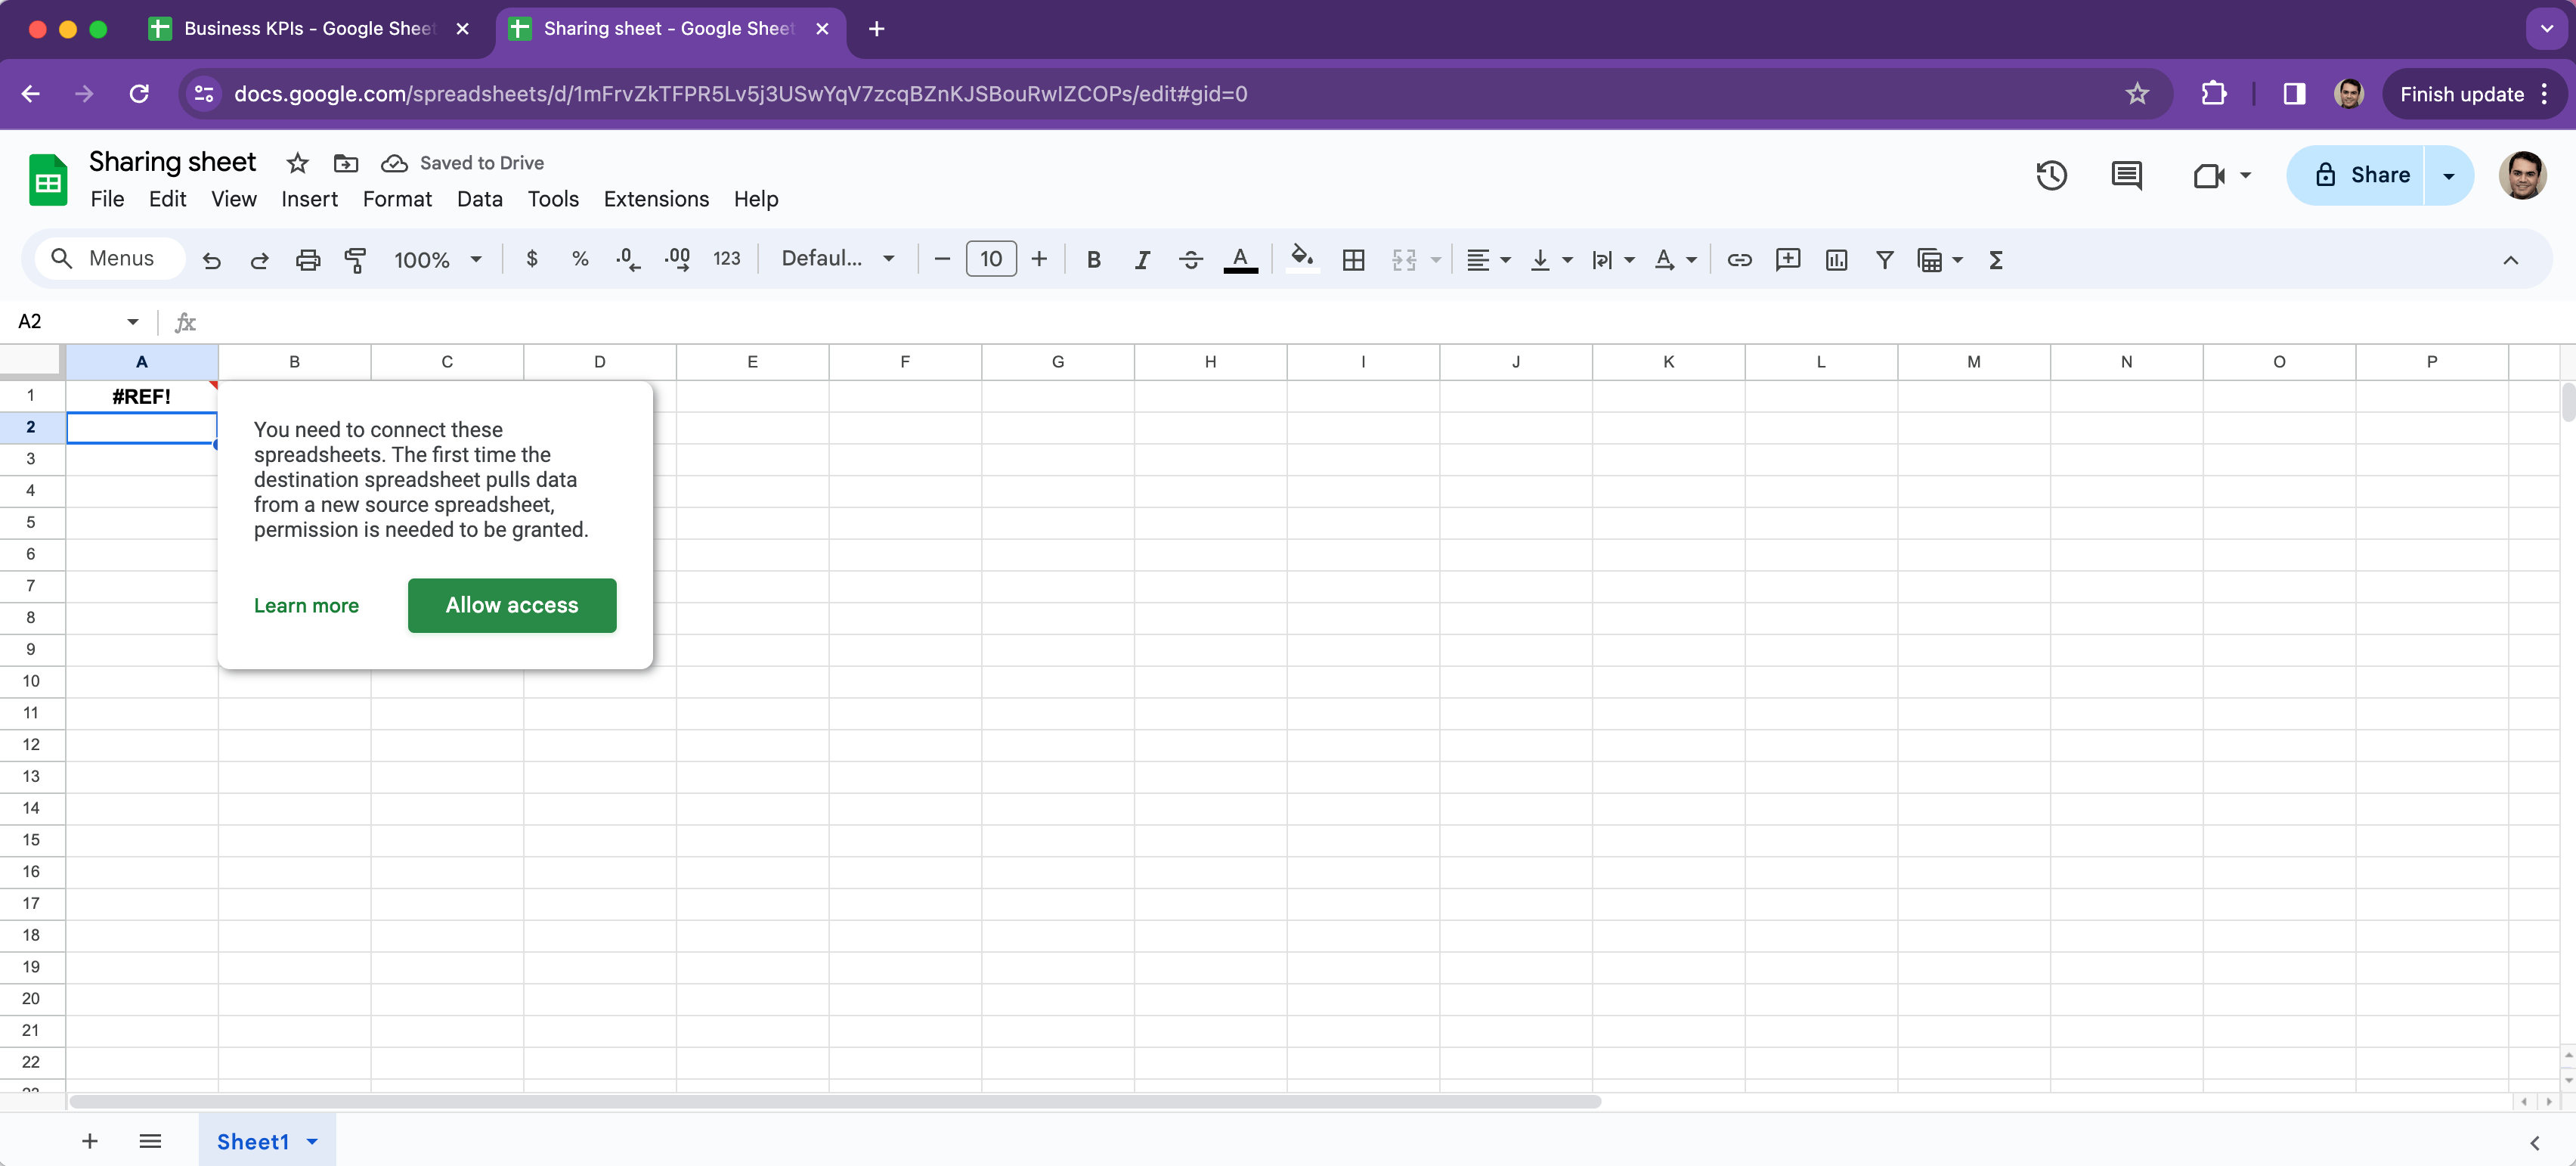2576x1166 pixels.
Task: Expand Sheet1 tab options arrow
Action: 313,1141
